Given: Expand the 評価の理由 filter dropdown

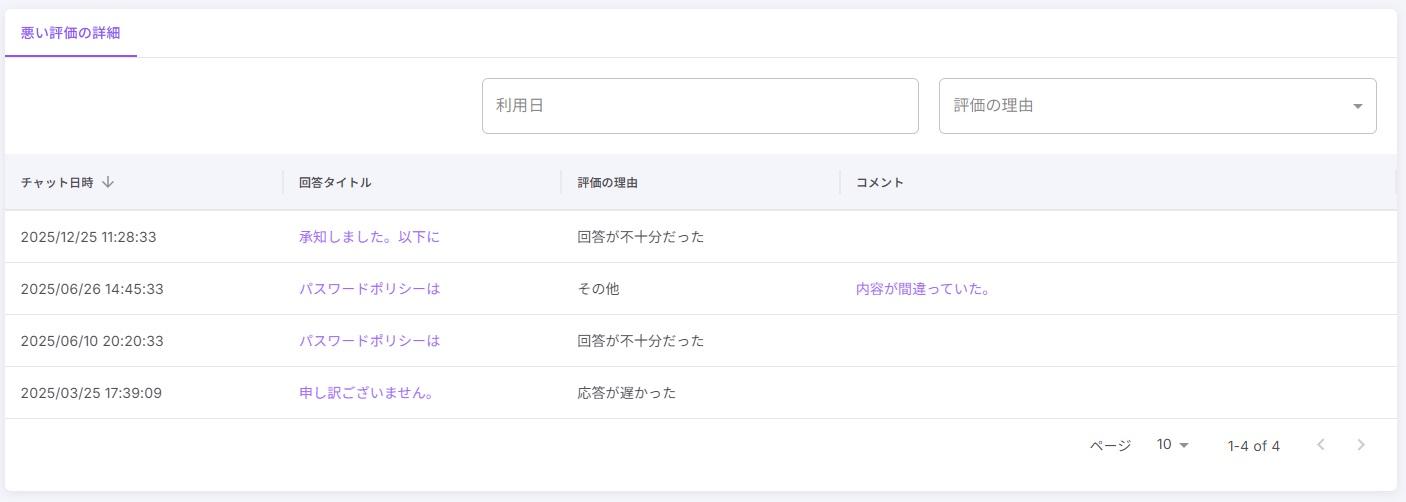Looking at the screenshot, I should (1157, 106).
